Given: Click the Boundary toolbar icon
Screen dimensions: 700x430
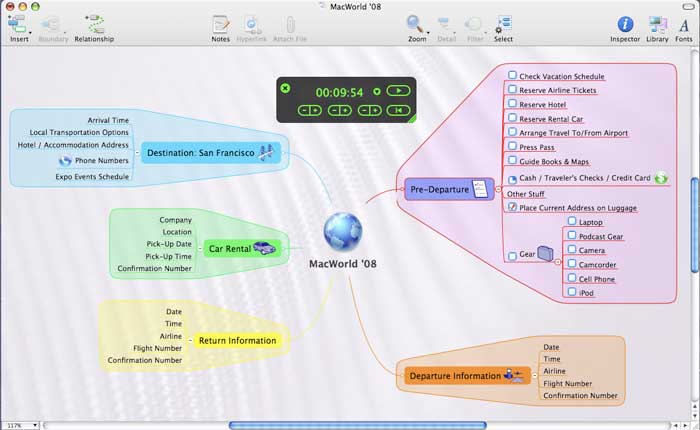Looking at the screenshot, I should tap(52, 24).
